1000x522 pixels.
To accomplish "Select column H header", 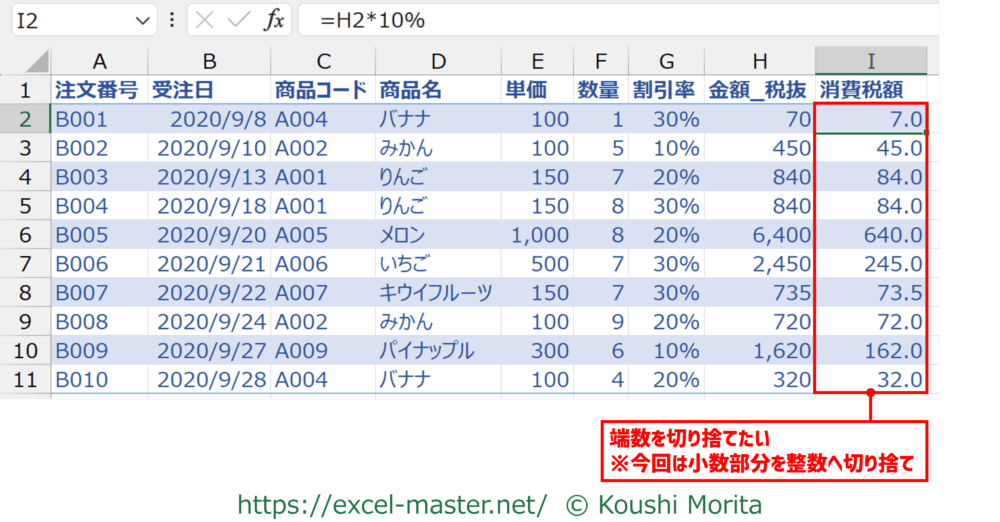I will (759, 60).
